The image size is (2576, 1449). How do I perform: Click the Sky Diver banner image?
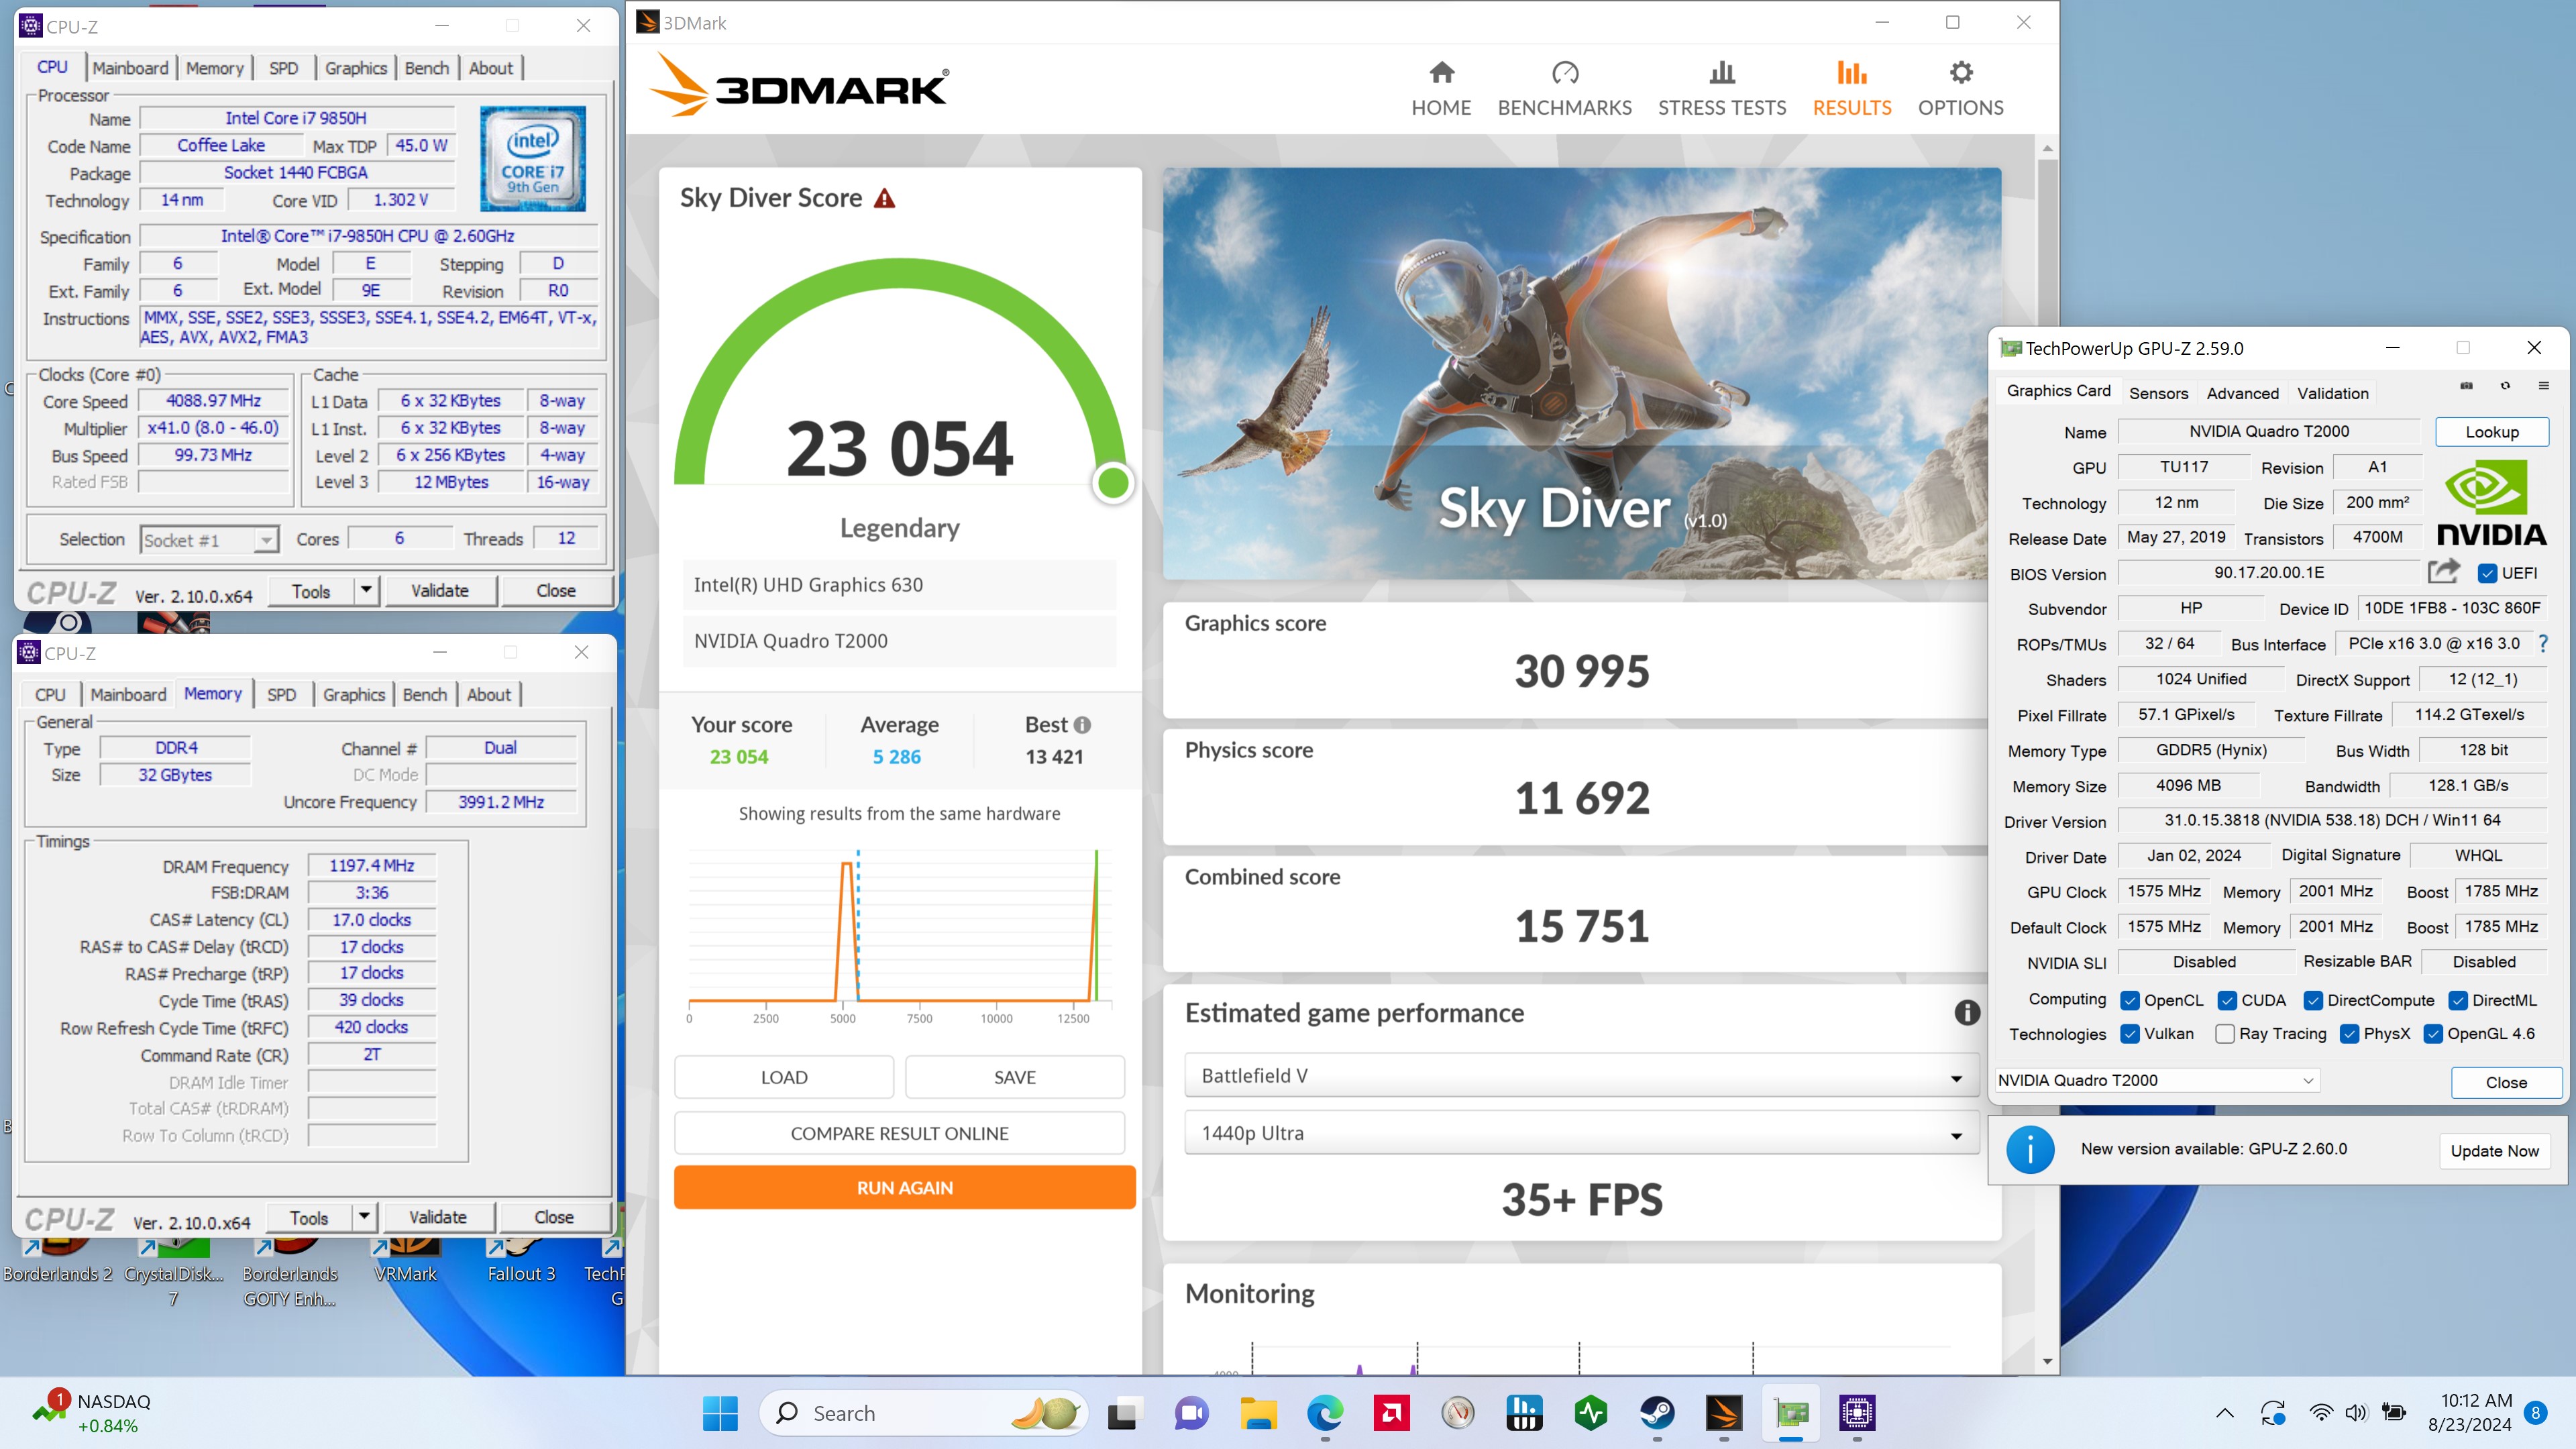1581,373
